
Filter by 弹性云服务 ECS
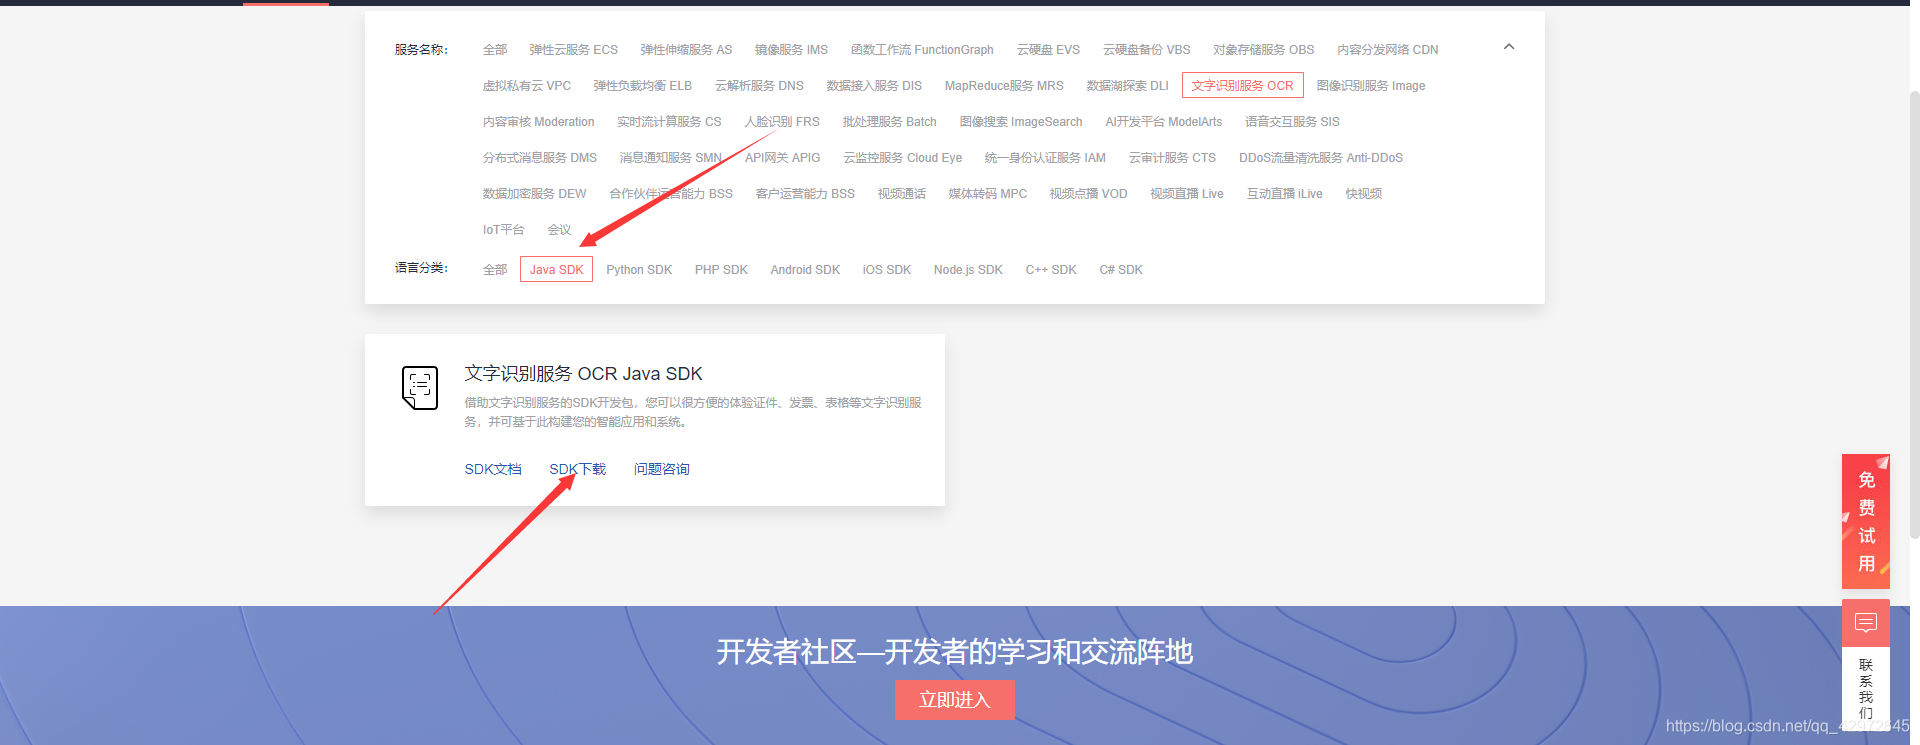(x=574, y=50)
